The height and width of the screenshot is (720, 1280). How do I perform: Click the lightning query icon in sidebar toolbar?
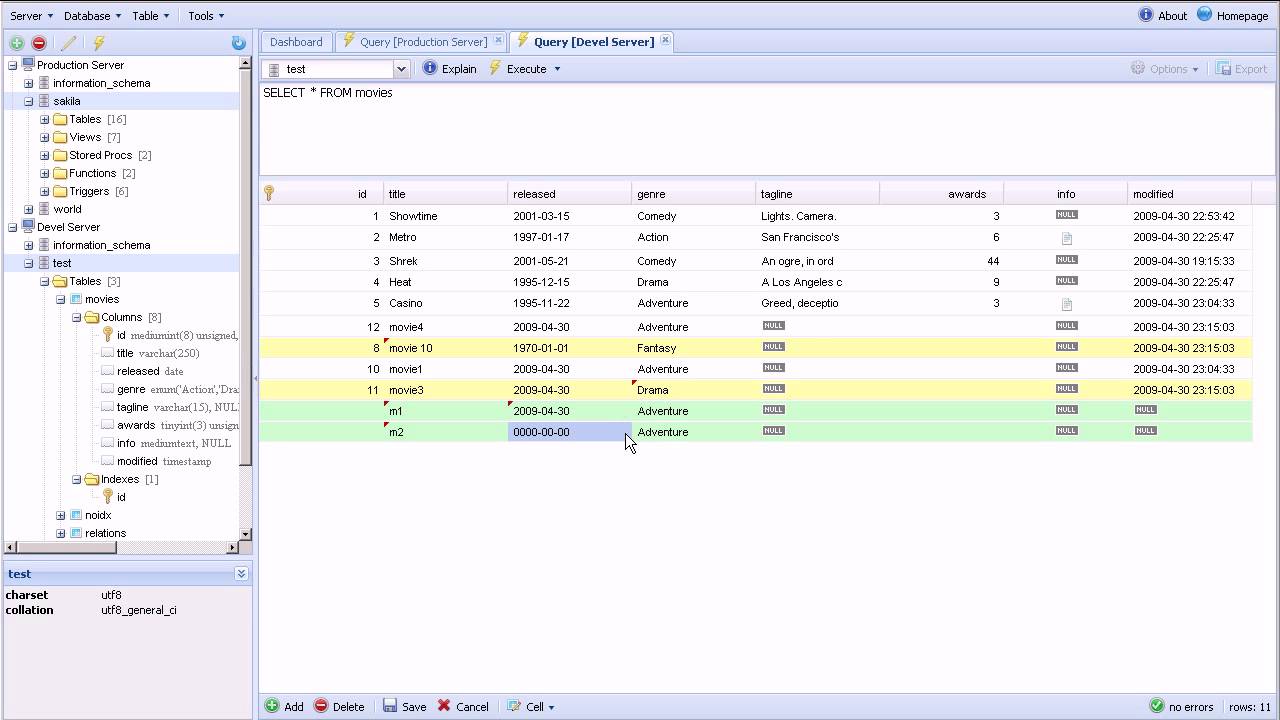coord(99,43)
